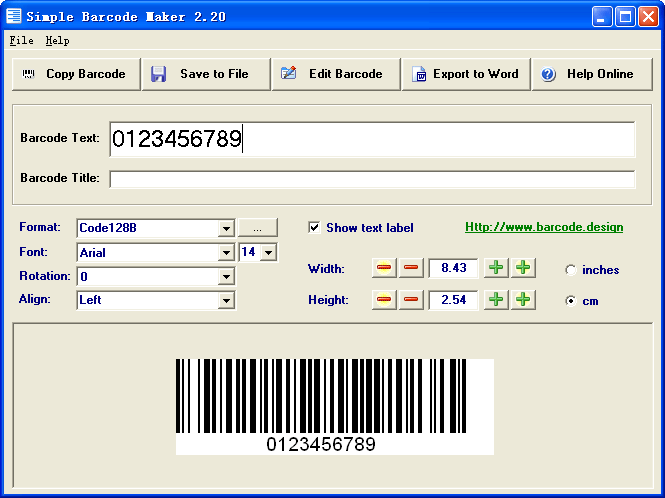
Task: Click the highlighted large minus icon for Height
Action: (x=384, y=300)
